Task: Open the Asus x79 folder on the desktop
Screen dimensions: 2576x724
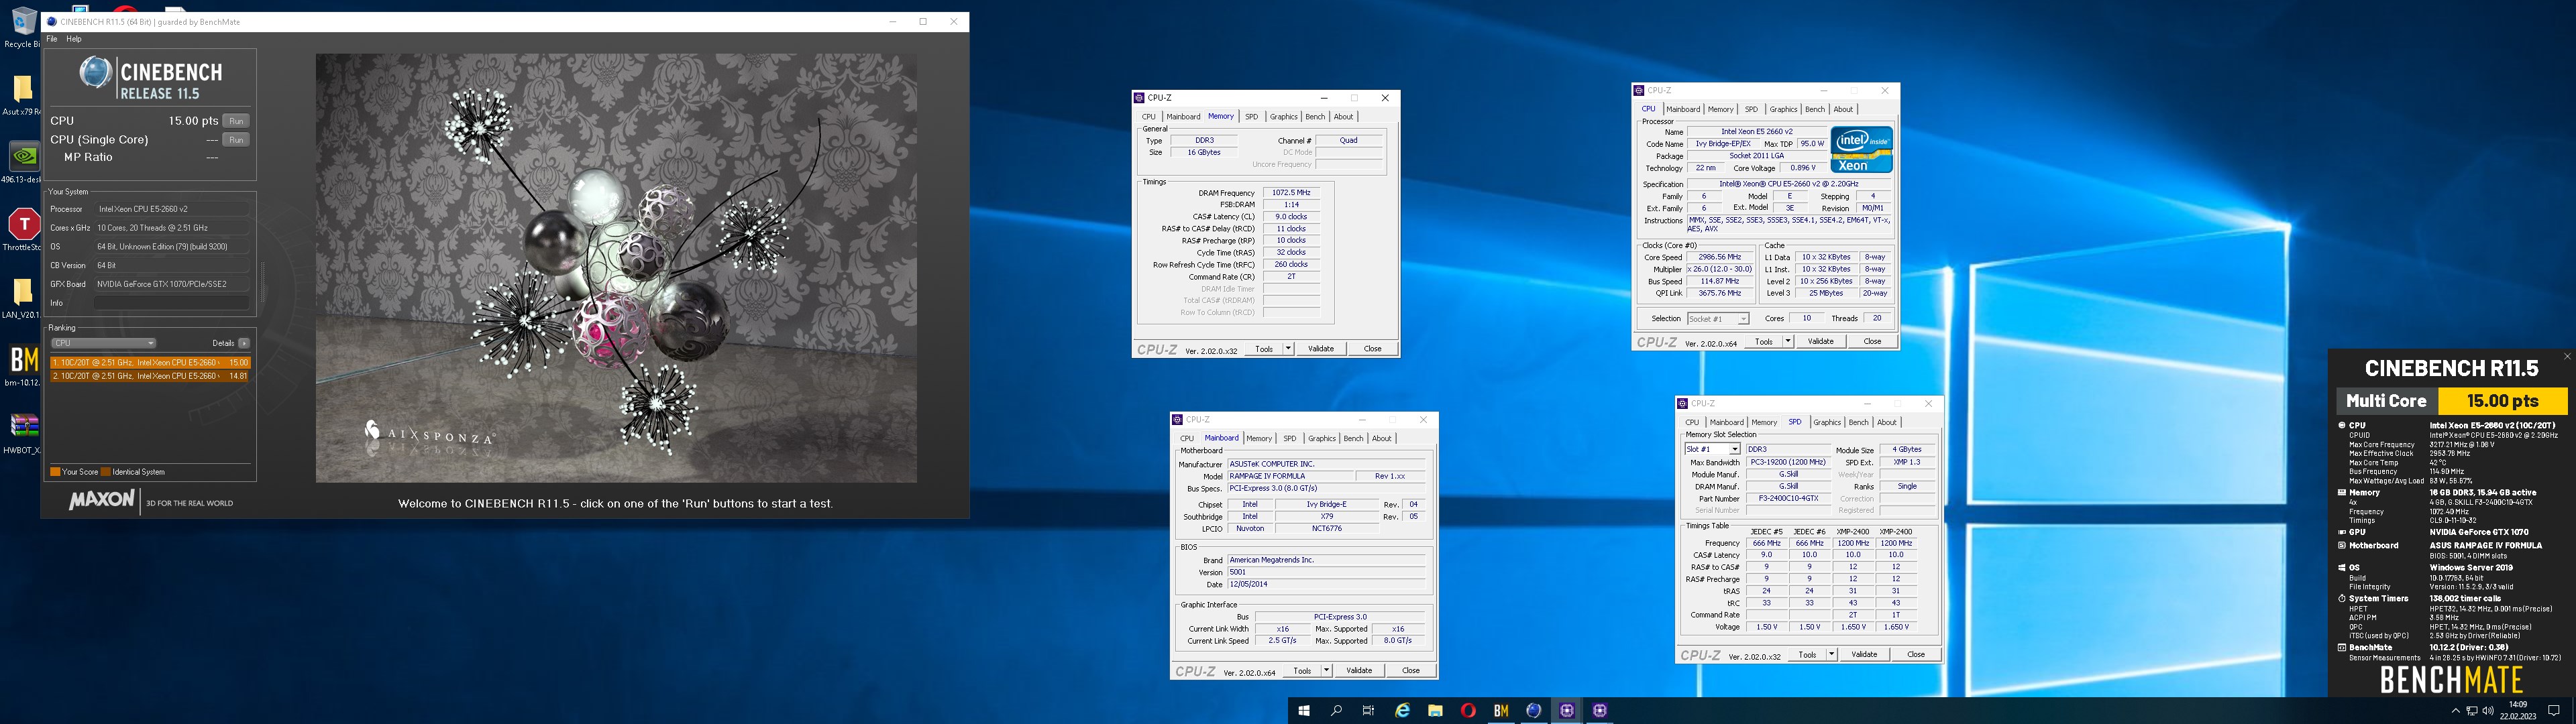Action: pos(21,96)
